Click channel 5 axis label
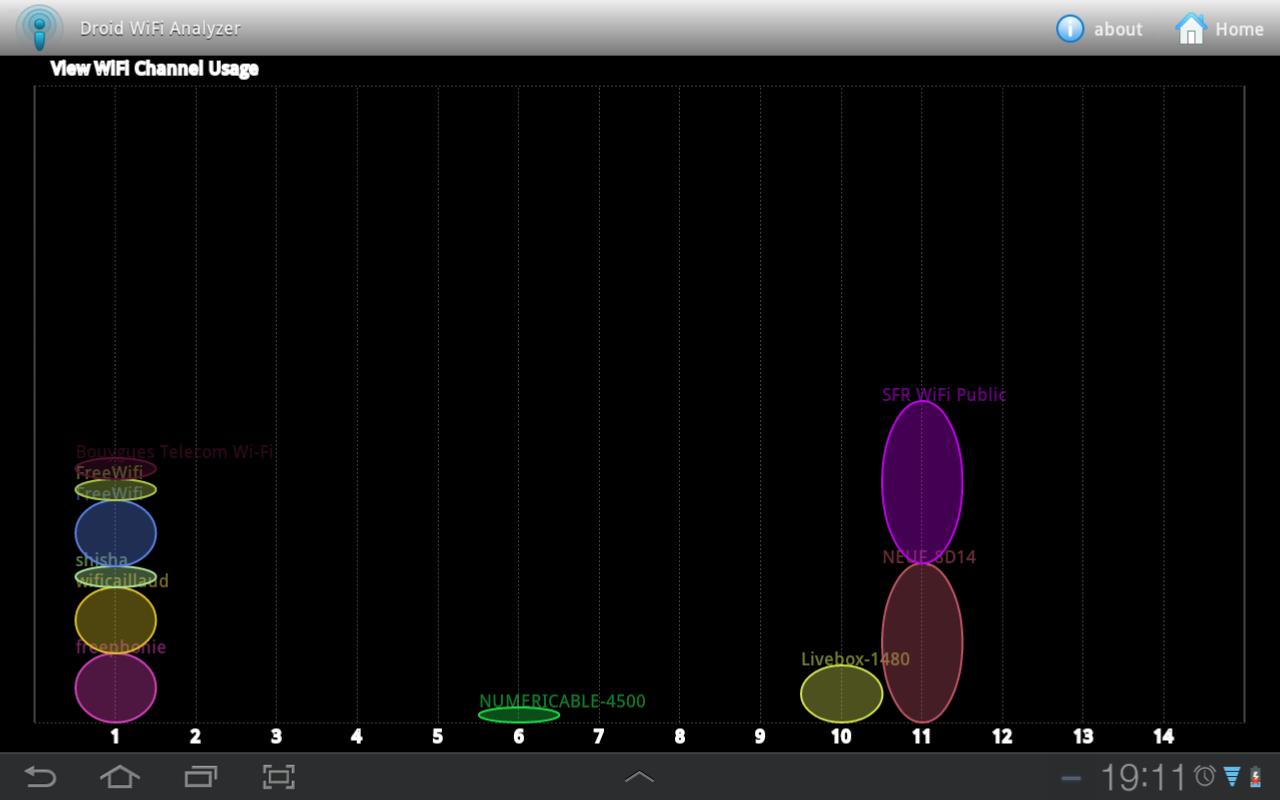 [437, 737]
